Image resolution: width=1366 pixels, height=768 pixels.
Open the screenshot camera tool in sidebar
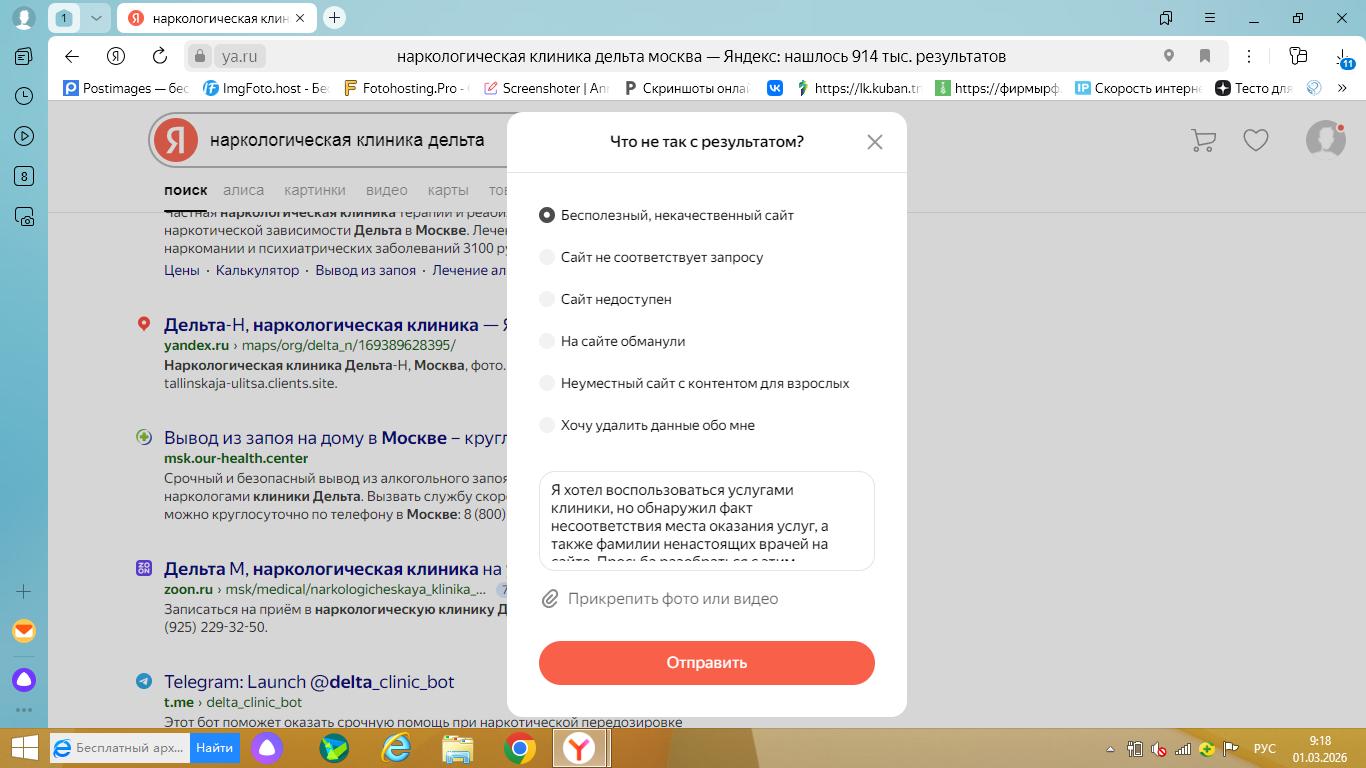[24, 216]
